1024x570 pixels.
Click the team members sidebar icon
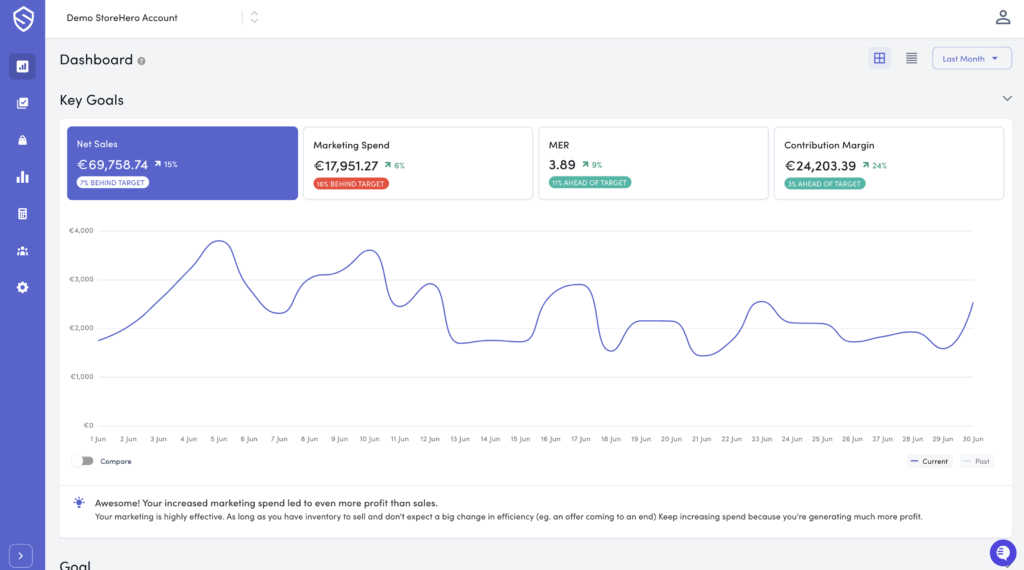[x=22, y=251]
